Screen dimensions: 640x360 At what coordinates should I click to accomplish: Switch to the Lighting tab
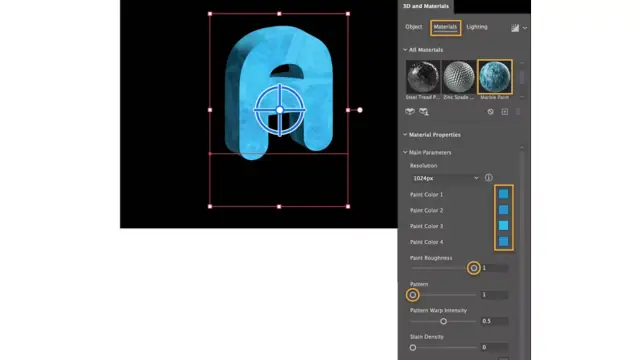pyautogui.click(x=477, y=27)
